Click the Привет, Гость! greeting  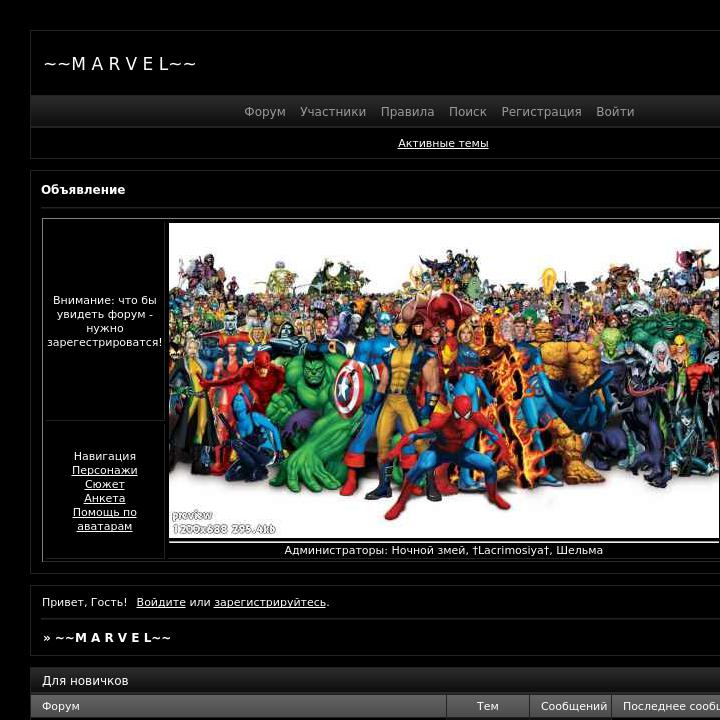click(x=84, y=602)
